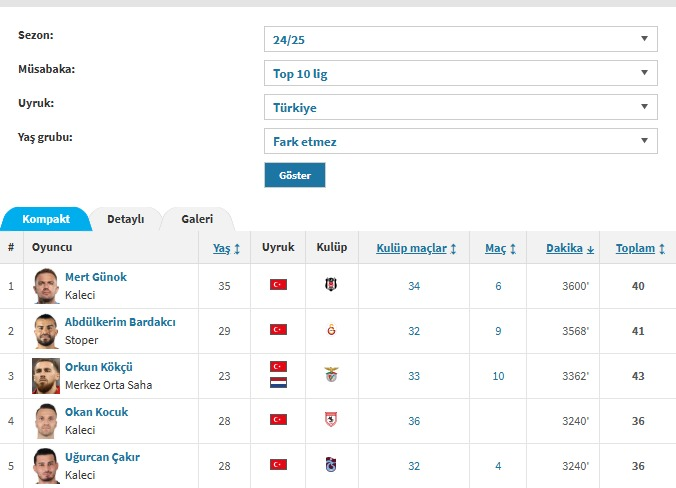This screenshot has width=676, height=488.
Task: Open the Yaş grubu Fark etmez dropdown
Action: click(460, 141)
